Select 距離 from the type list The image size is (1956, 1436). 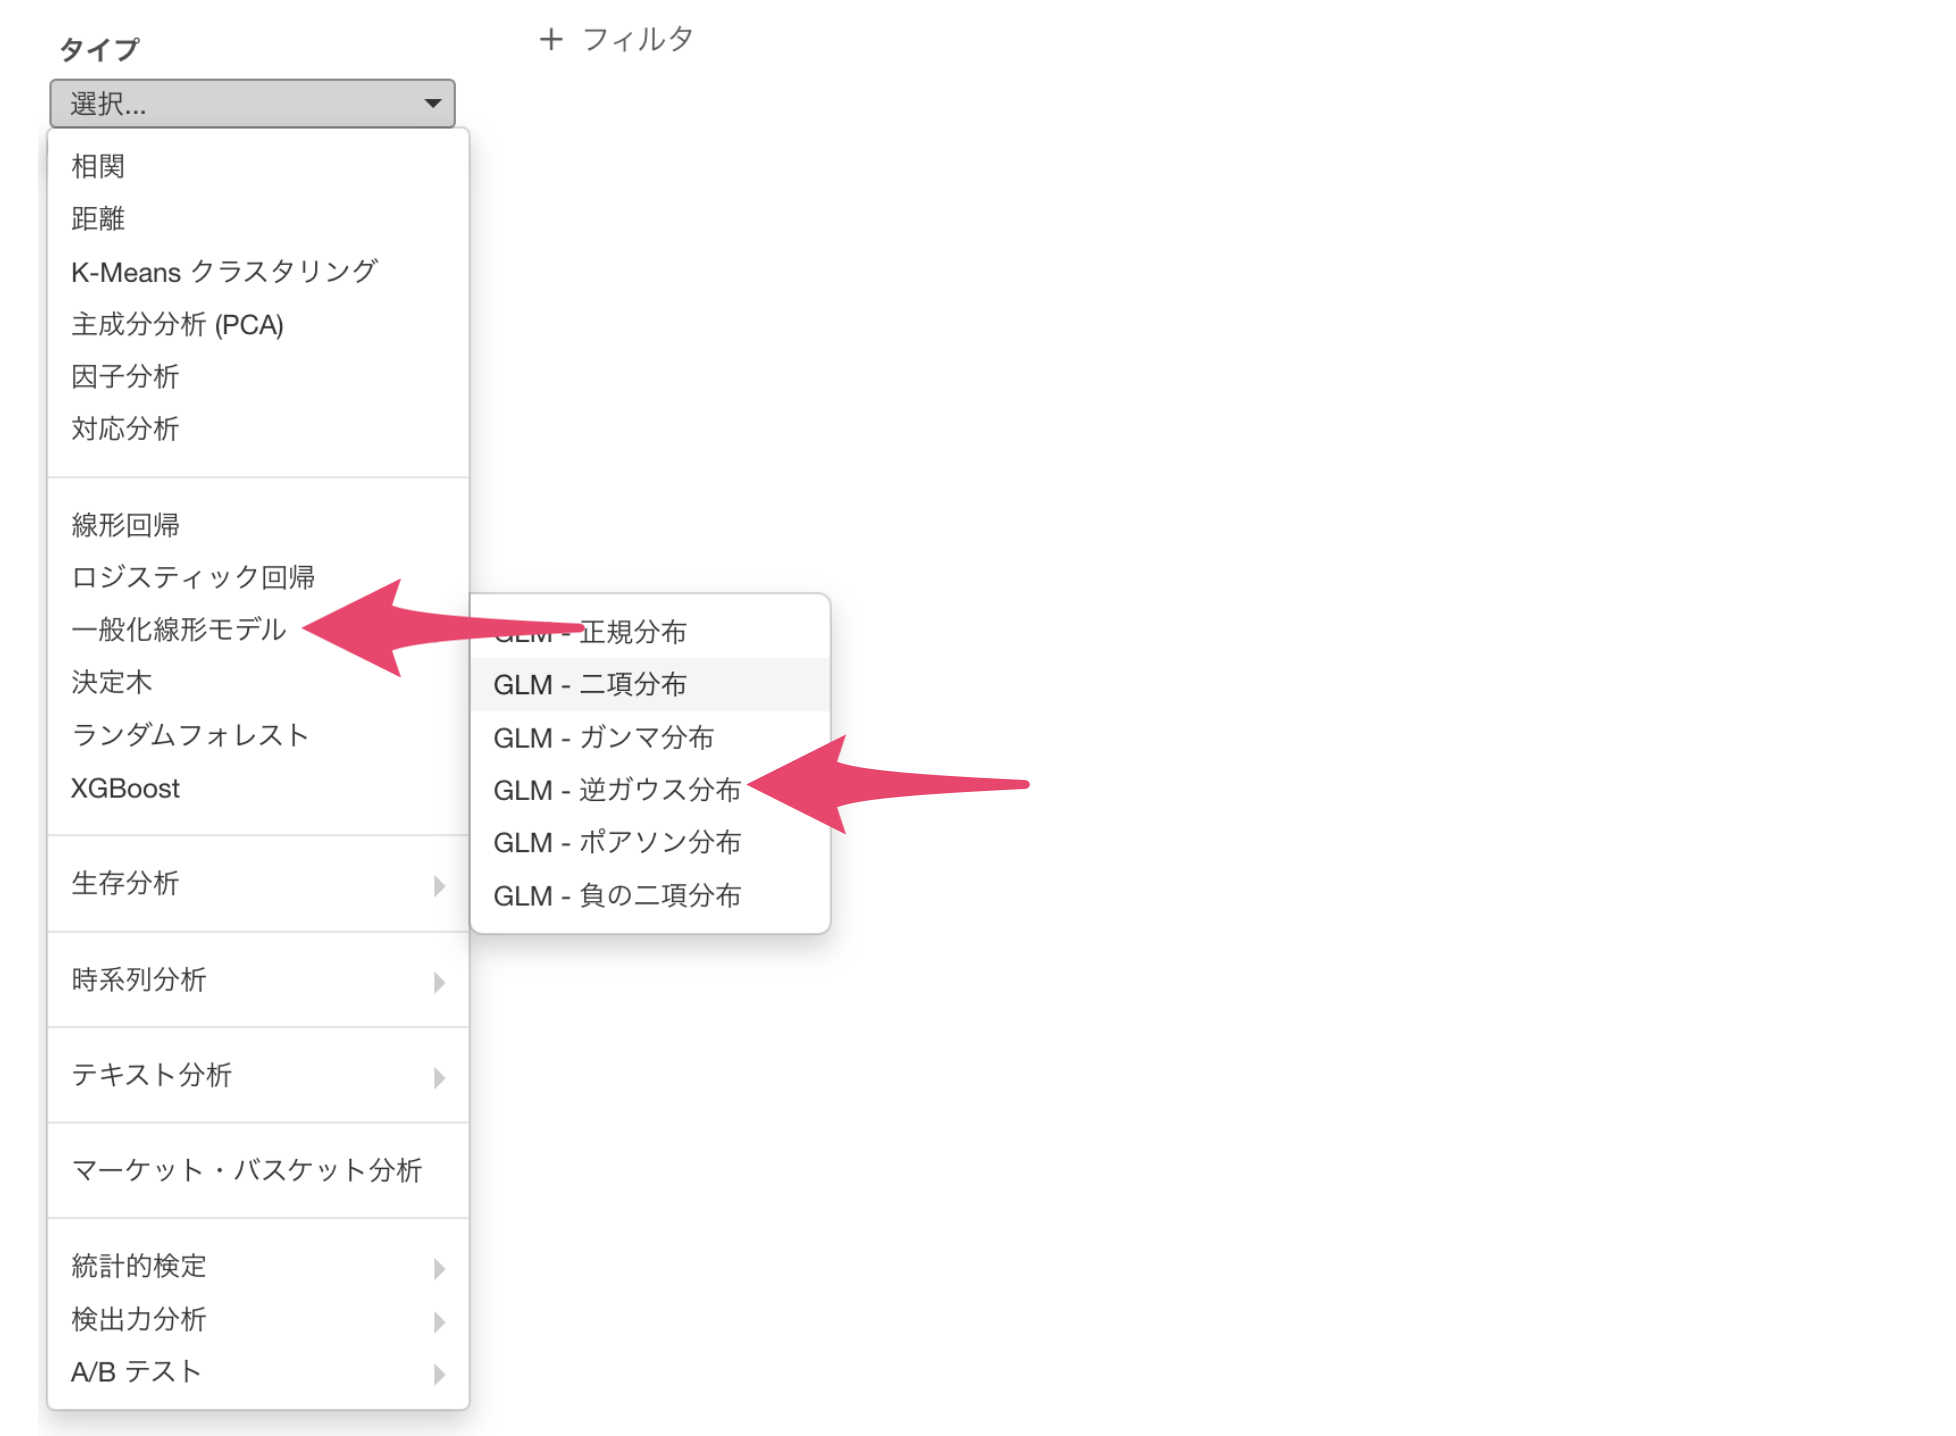pyautogui.click(x=258, y=218)
